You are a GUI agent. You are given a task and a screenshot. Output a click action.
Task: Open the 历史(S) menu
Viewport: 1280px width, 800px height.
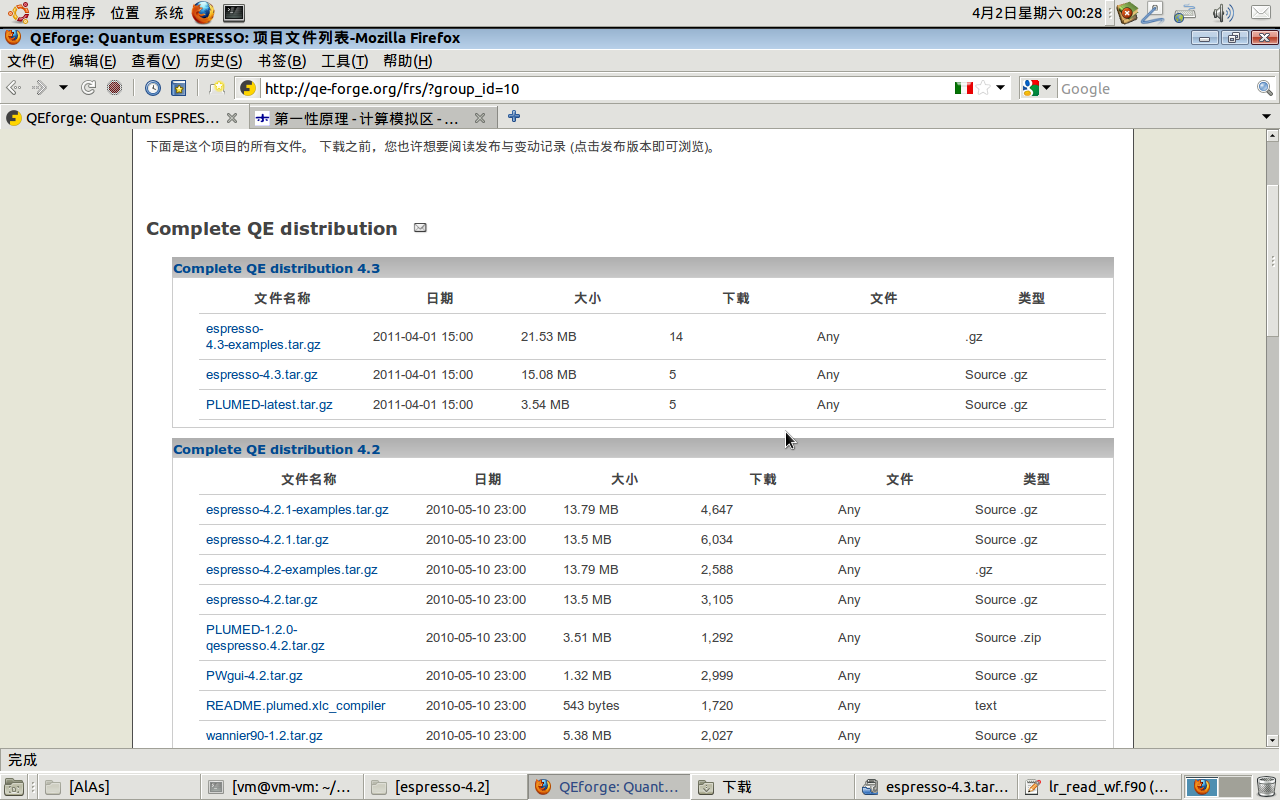[x=218, y=61]
